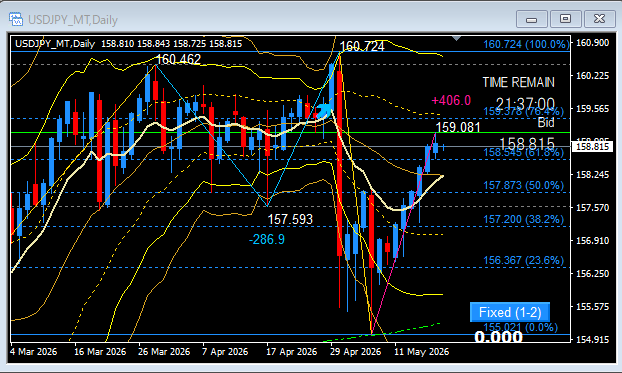Click the USDJPY_MT chart window icon
This screenshot has height=373, width=622.
(x=16, y=19)
